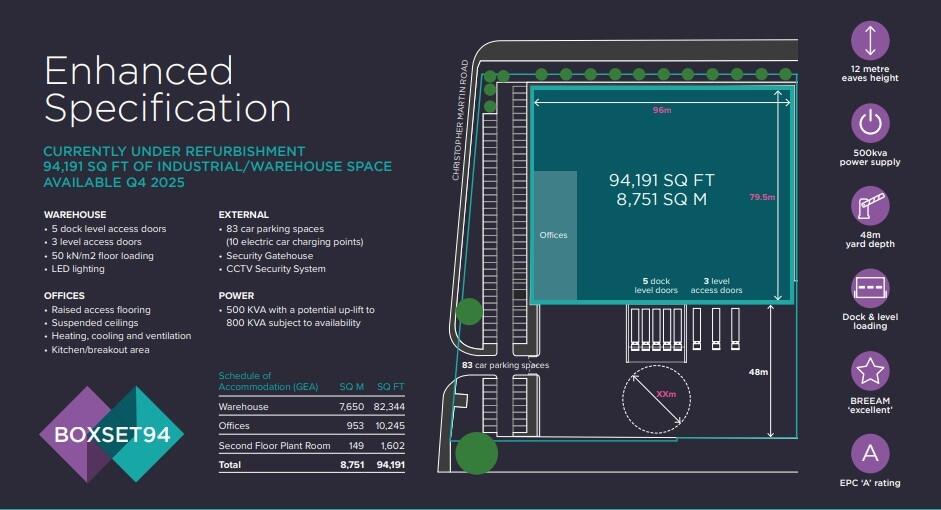Click the turning circle XXm diagram
This screenshot has height=510, width=941.
coord(656,399)
